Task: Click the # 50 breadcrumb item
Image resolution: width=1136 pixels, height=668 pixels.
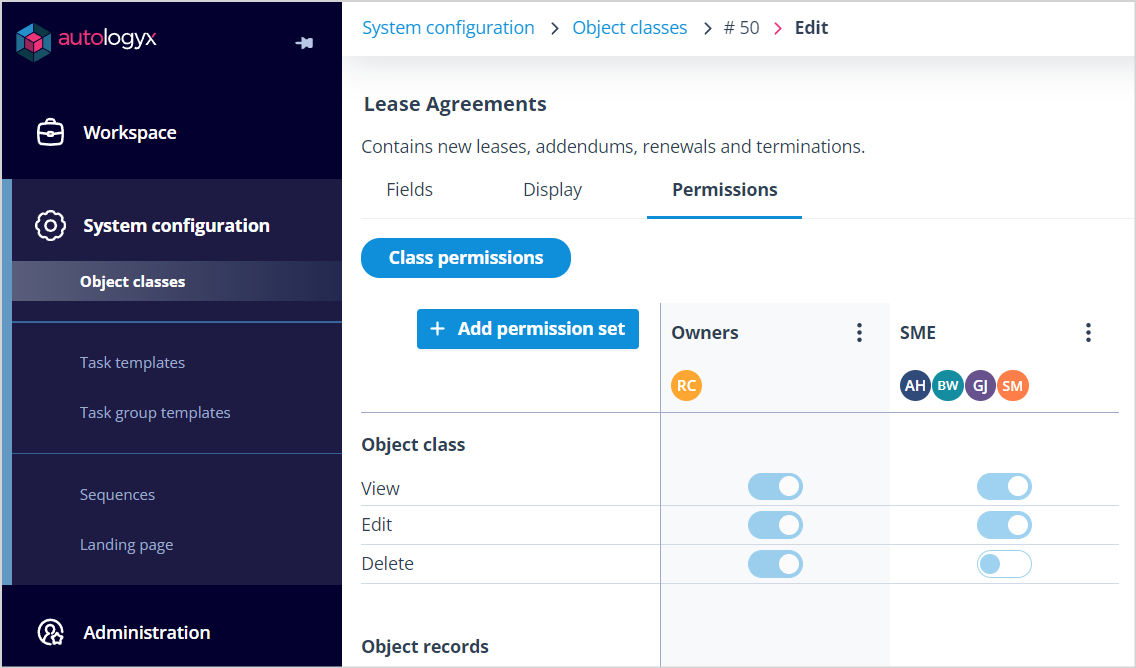Action: point(741,28)
